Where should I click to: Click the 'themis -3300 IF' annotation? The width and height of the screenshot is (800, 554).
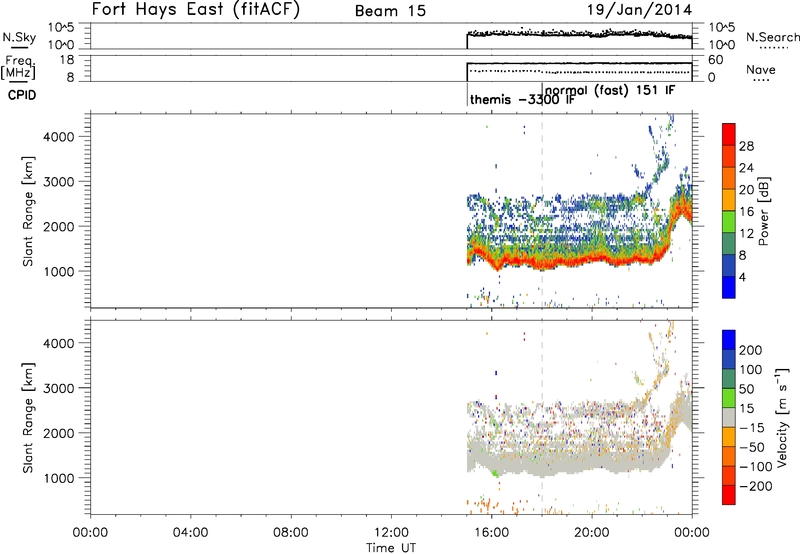tap(522, 99)
